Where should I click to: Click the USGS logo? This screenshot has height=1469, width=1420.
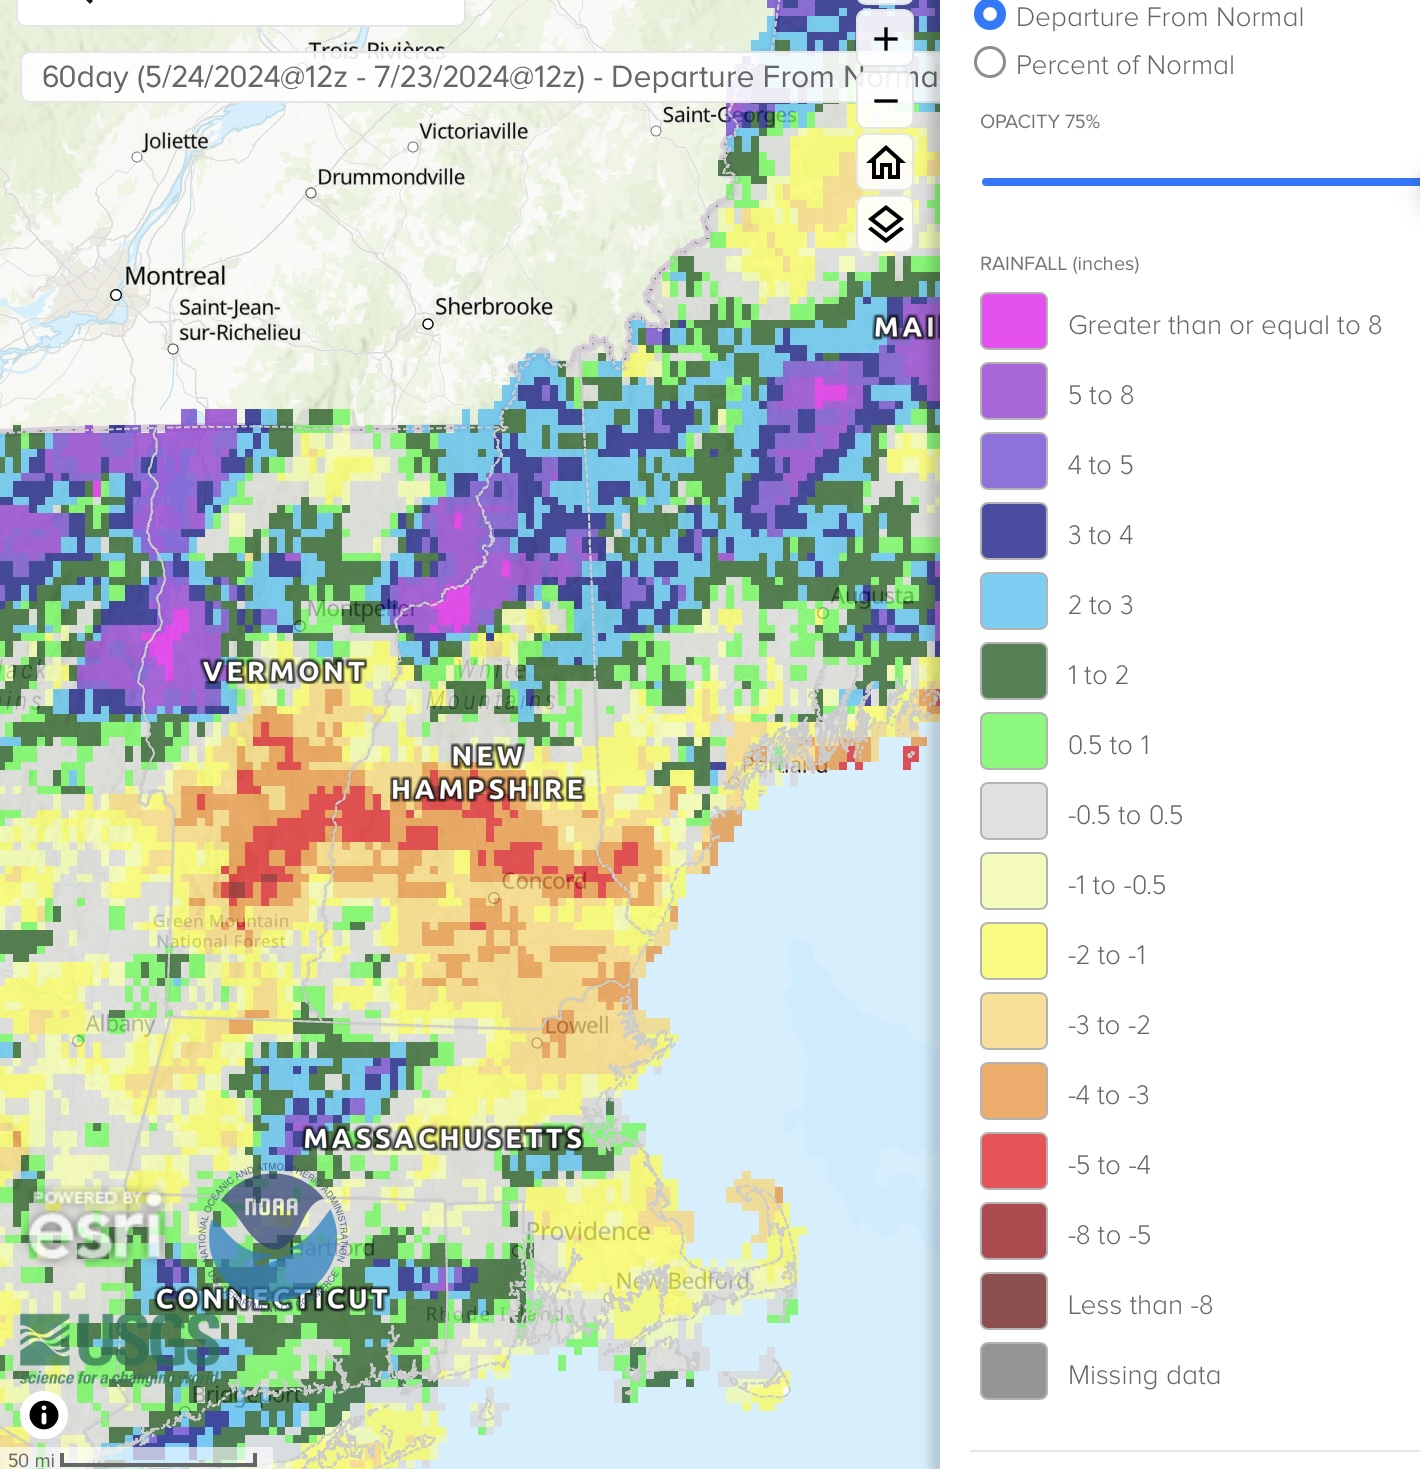click(x=118, y=1347)
